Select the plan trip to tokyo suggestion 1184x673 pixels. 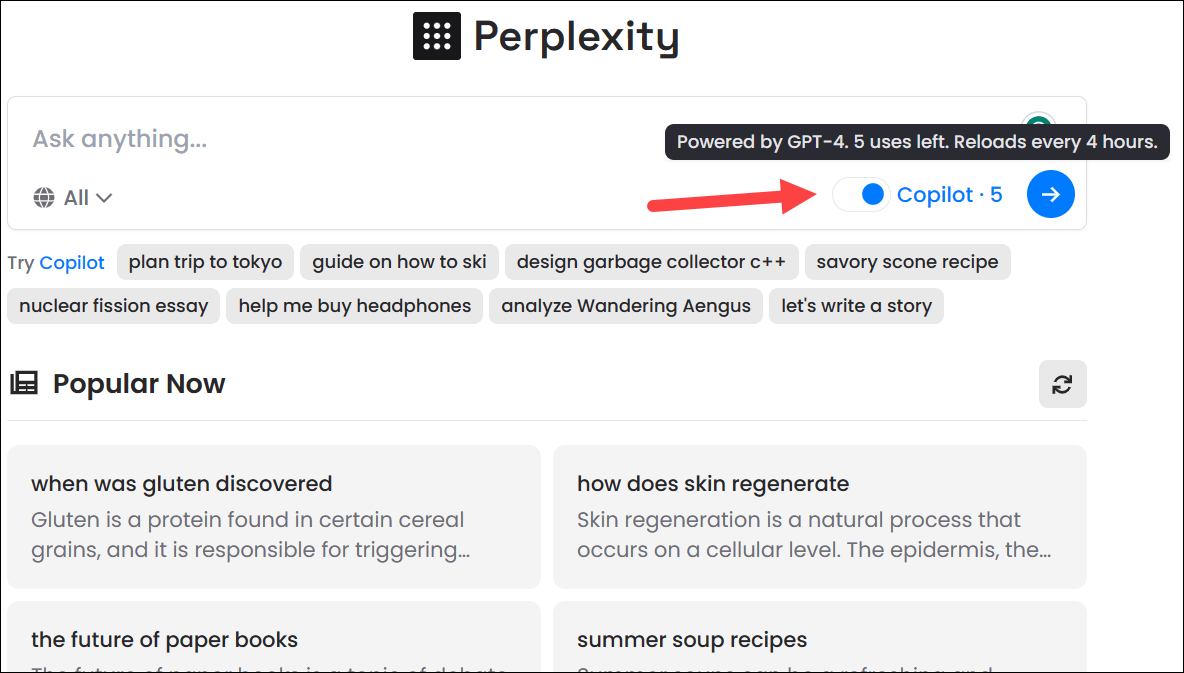click(x=205, y=262)
